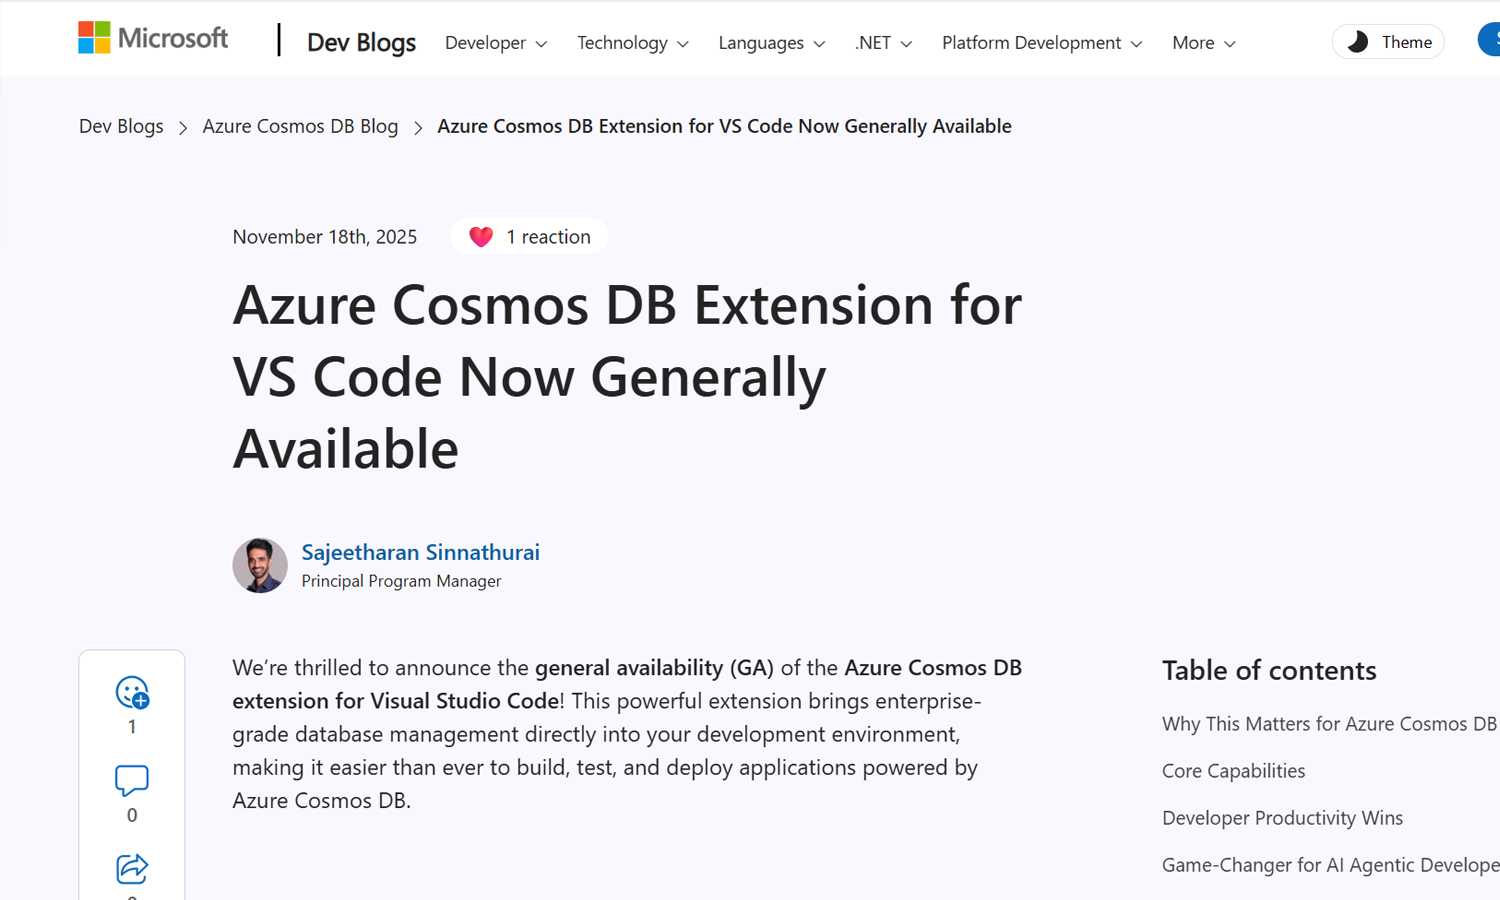Jump to Core Capabilities section
The width and height of the screenshot is (1500, 900).
click(x=1233, y=771)
